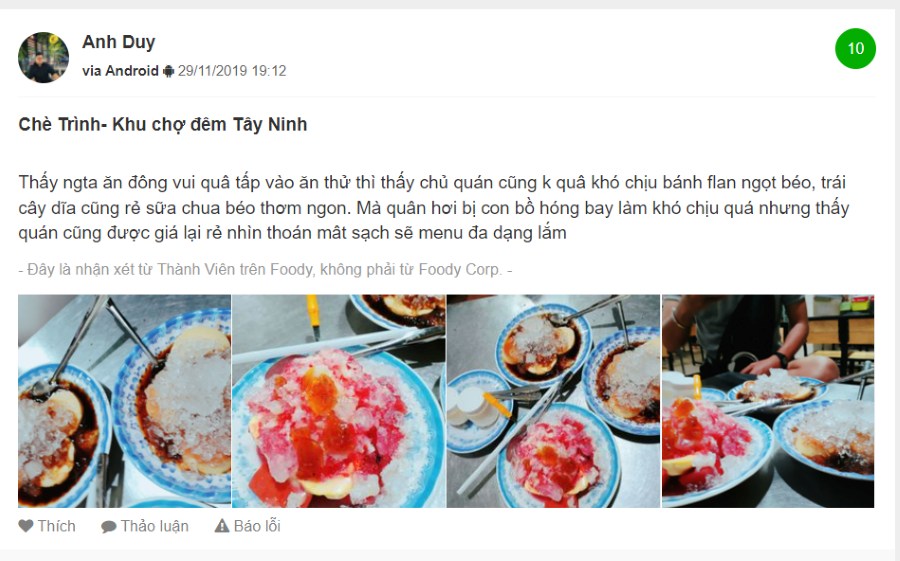Open Anh Duy's profile avatar
The width and height of the screenshot is (900, 561).
(x=44, y=57)
